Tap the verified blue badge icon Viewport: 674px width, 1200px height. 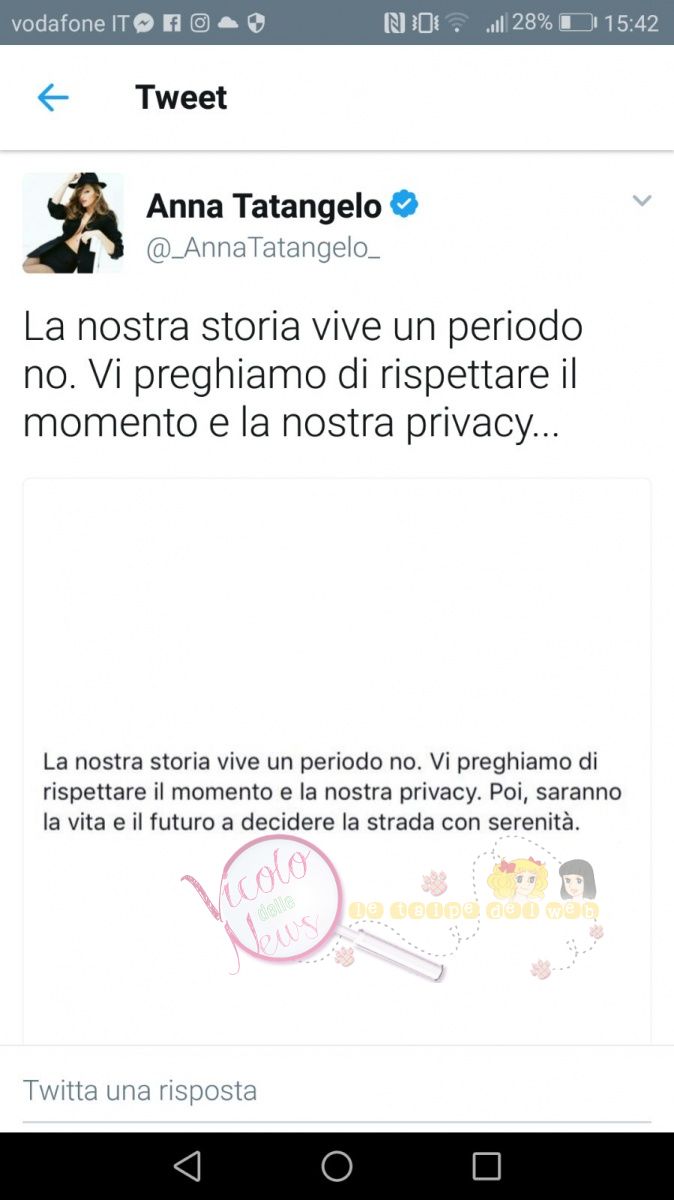(404, 205)
